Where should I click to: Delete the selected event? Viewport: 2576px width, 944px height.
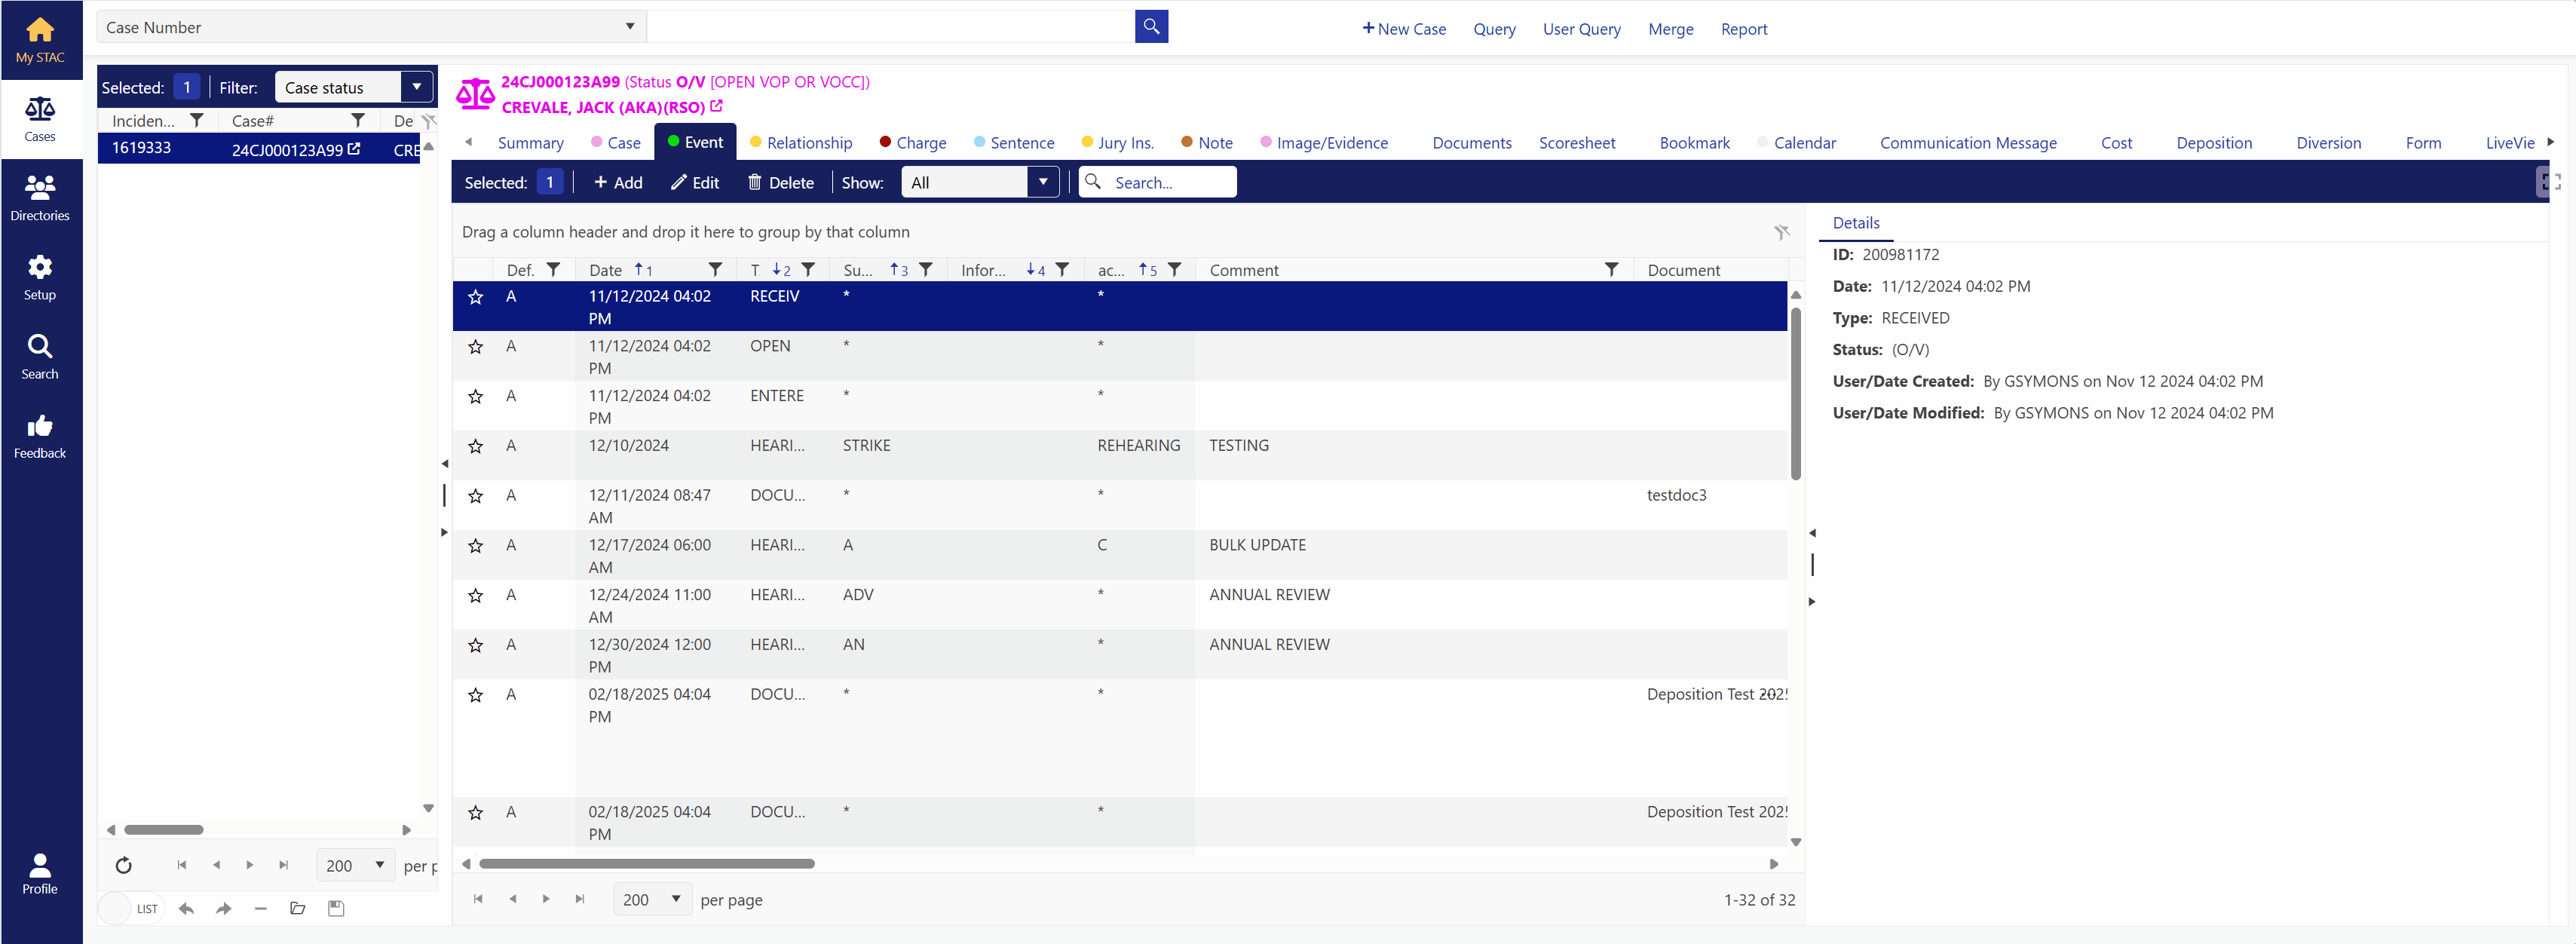780,182
